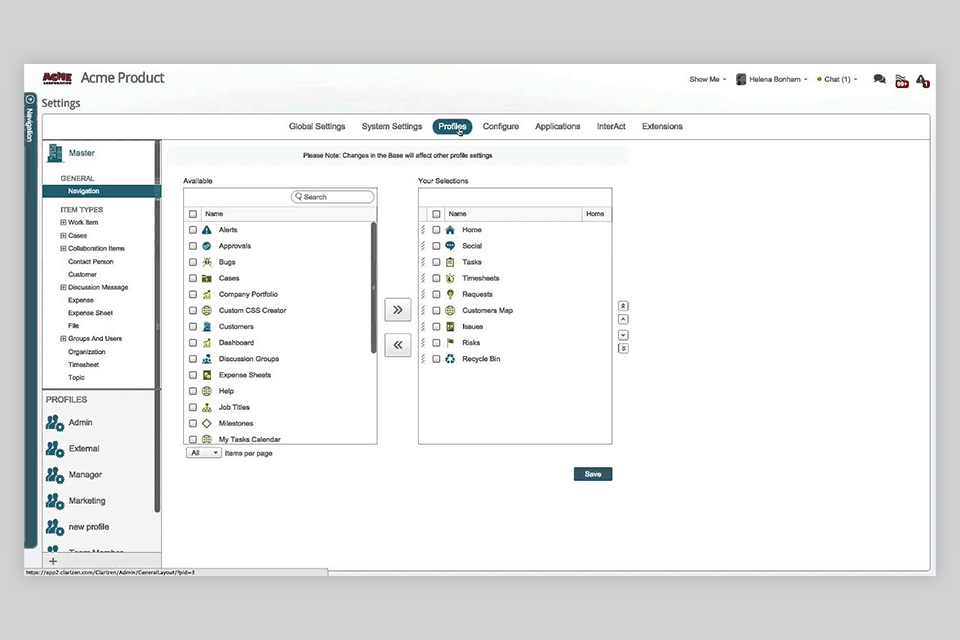
Task: Open the feed icon with 99+ badge
Action: 901,81
